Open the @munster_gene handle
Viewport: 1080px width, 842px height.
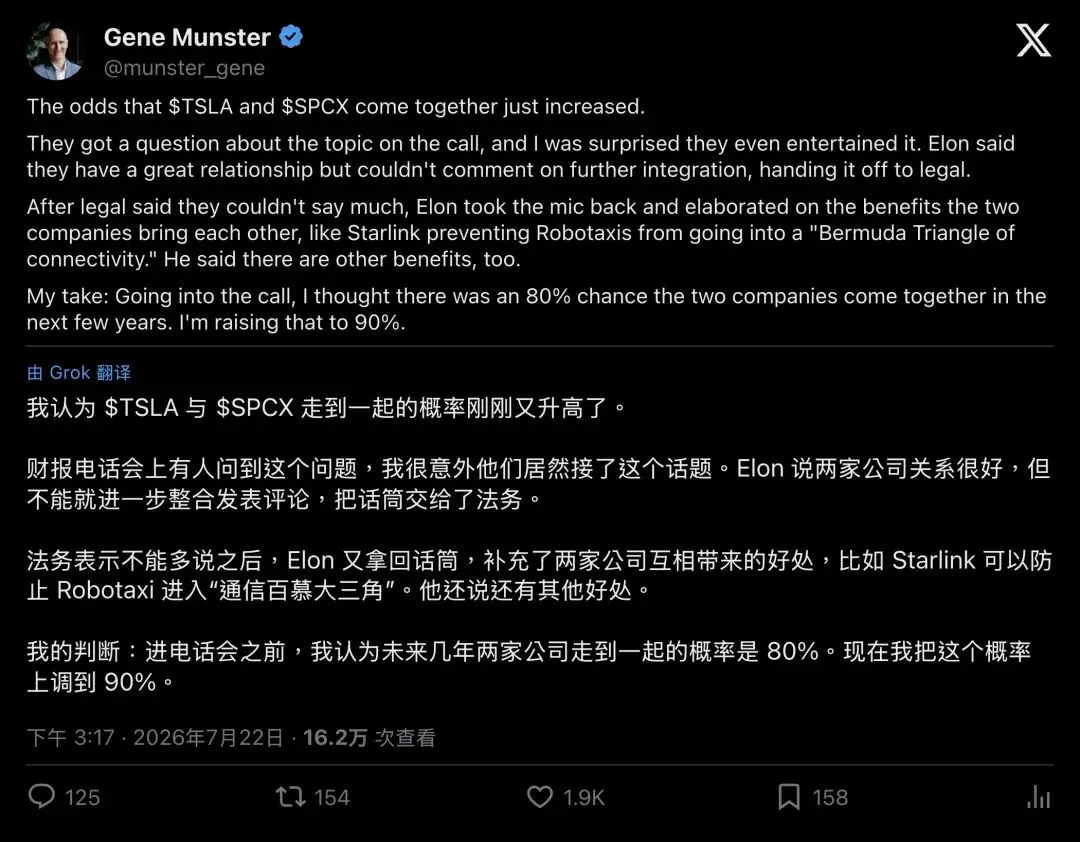click(185, 68)
